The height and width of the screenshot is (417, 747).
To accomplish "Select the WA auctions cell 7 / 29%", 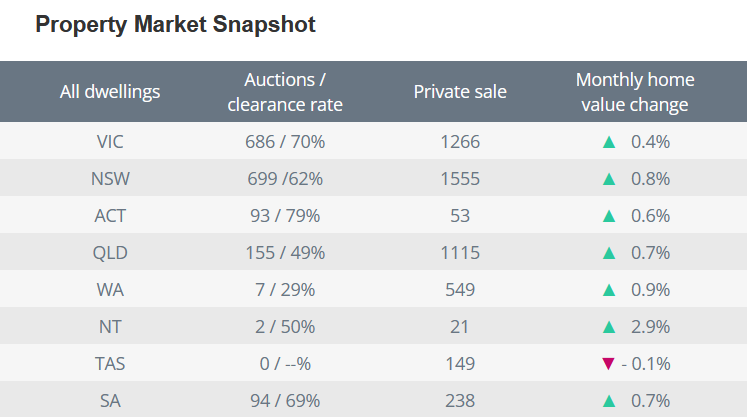I will (285, 290).
